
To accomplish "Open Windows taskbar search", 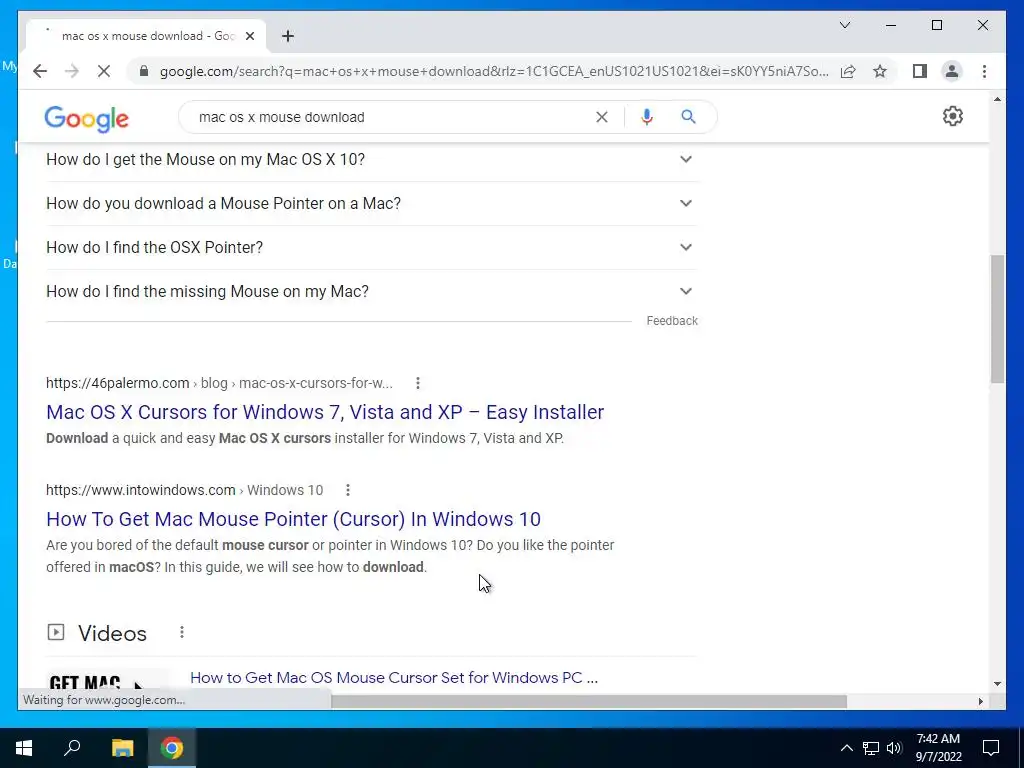I will (x=72, y=748).
